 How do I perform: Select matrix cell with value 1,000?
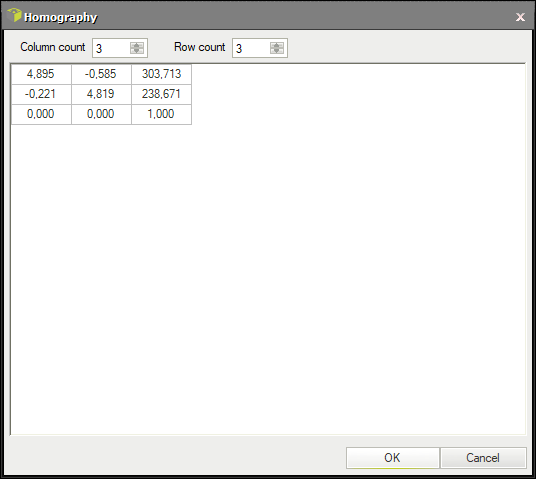point(161,114)
